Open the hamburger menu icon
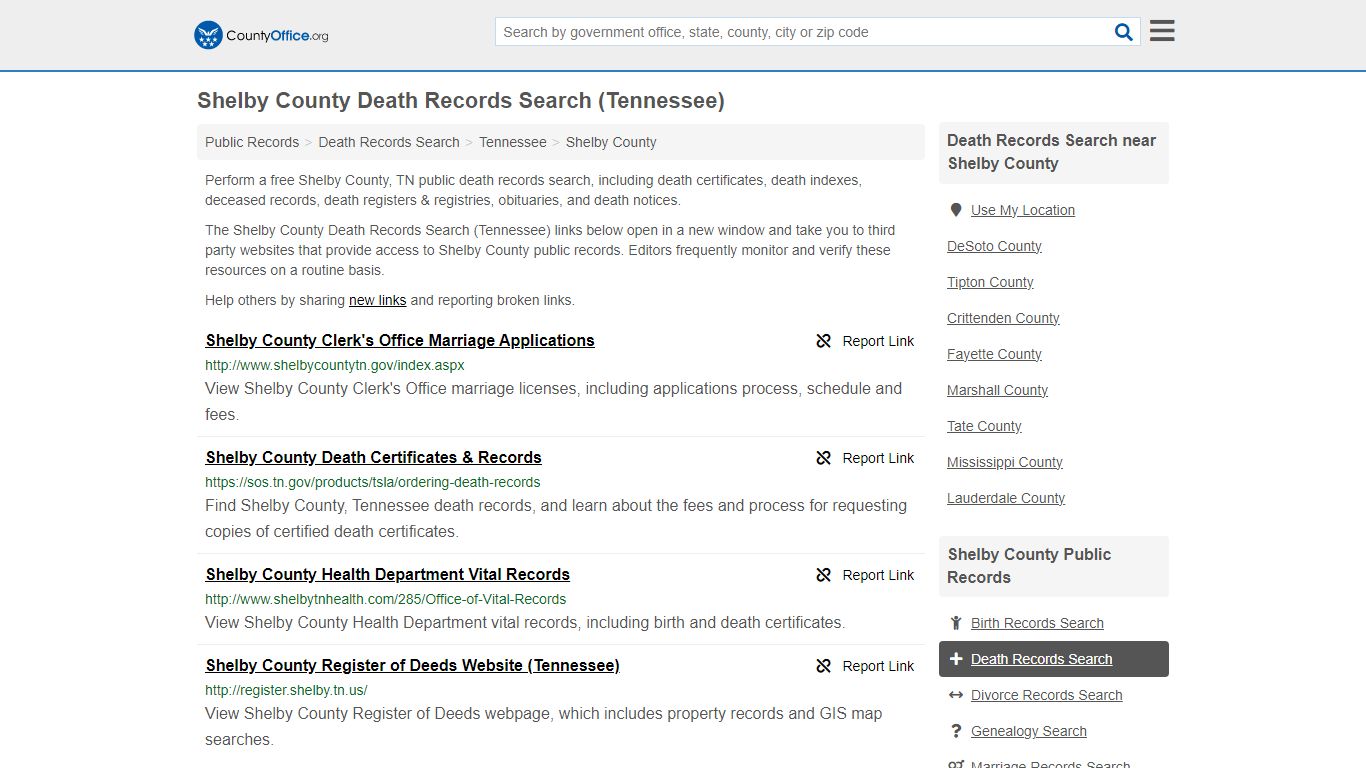 (1162, 31)
